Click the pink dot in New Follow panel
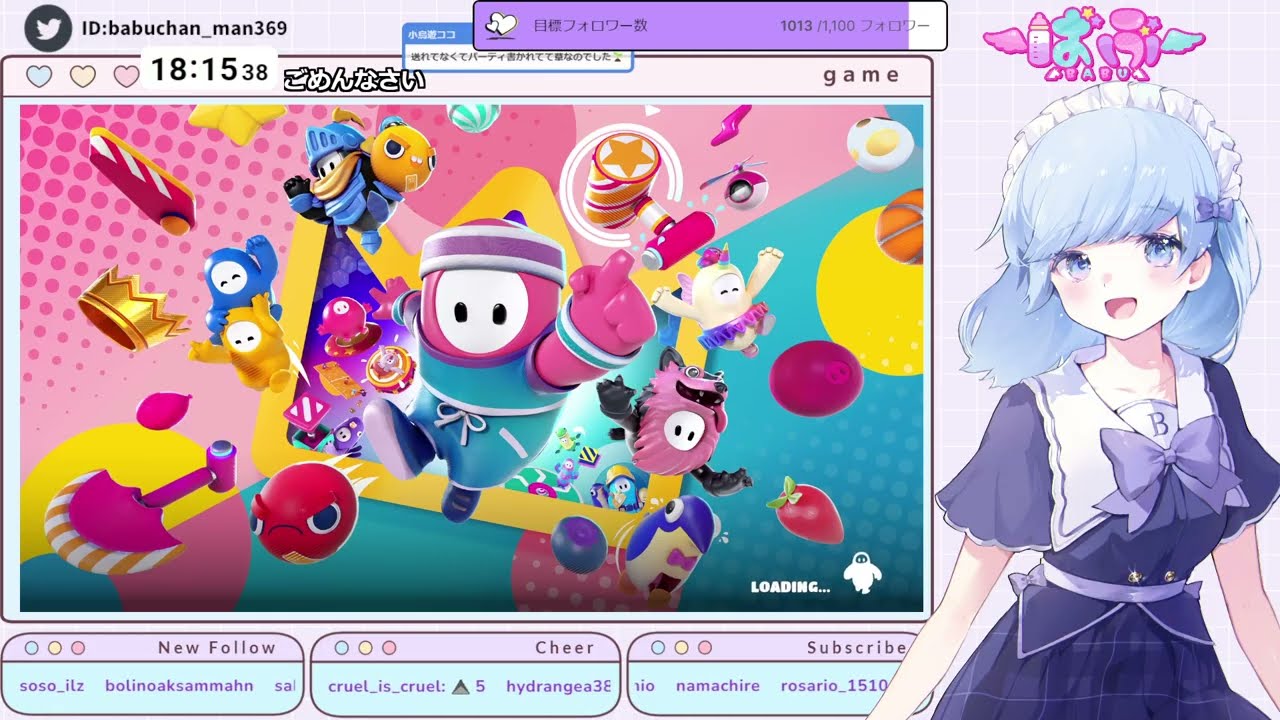The image size is (1280, 720). tap(78, 648)
